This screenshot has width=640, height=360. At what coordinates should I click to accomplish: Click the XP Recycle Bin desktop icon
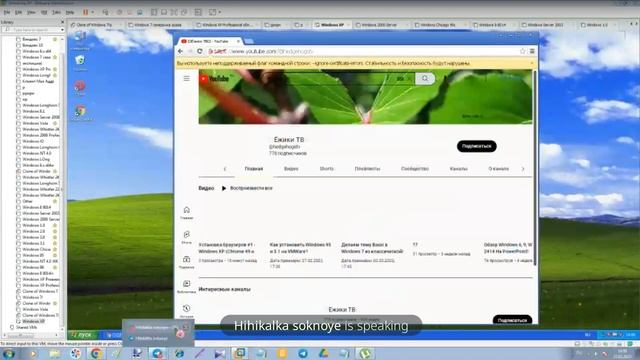click(x=80, y=62)
